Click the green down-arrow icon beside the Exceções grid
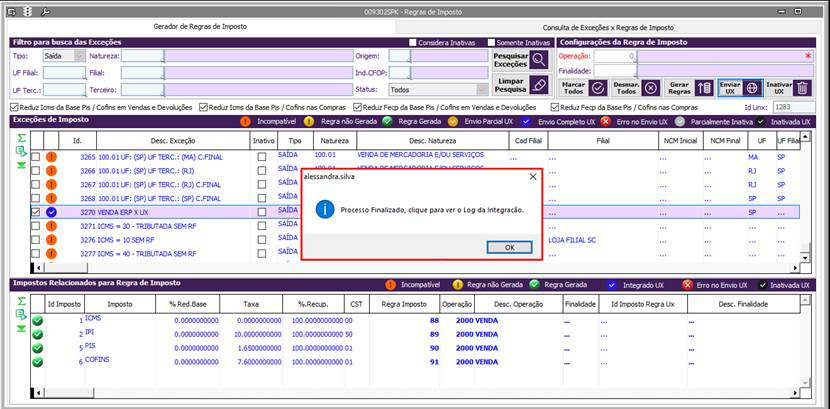The height and width of the screenshot is (409, 830). click(x=21, y=165)
